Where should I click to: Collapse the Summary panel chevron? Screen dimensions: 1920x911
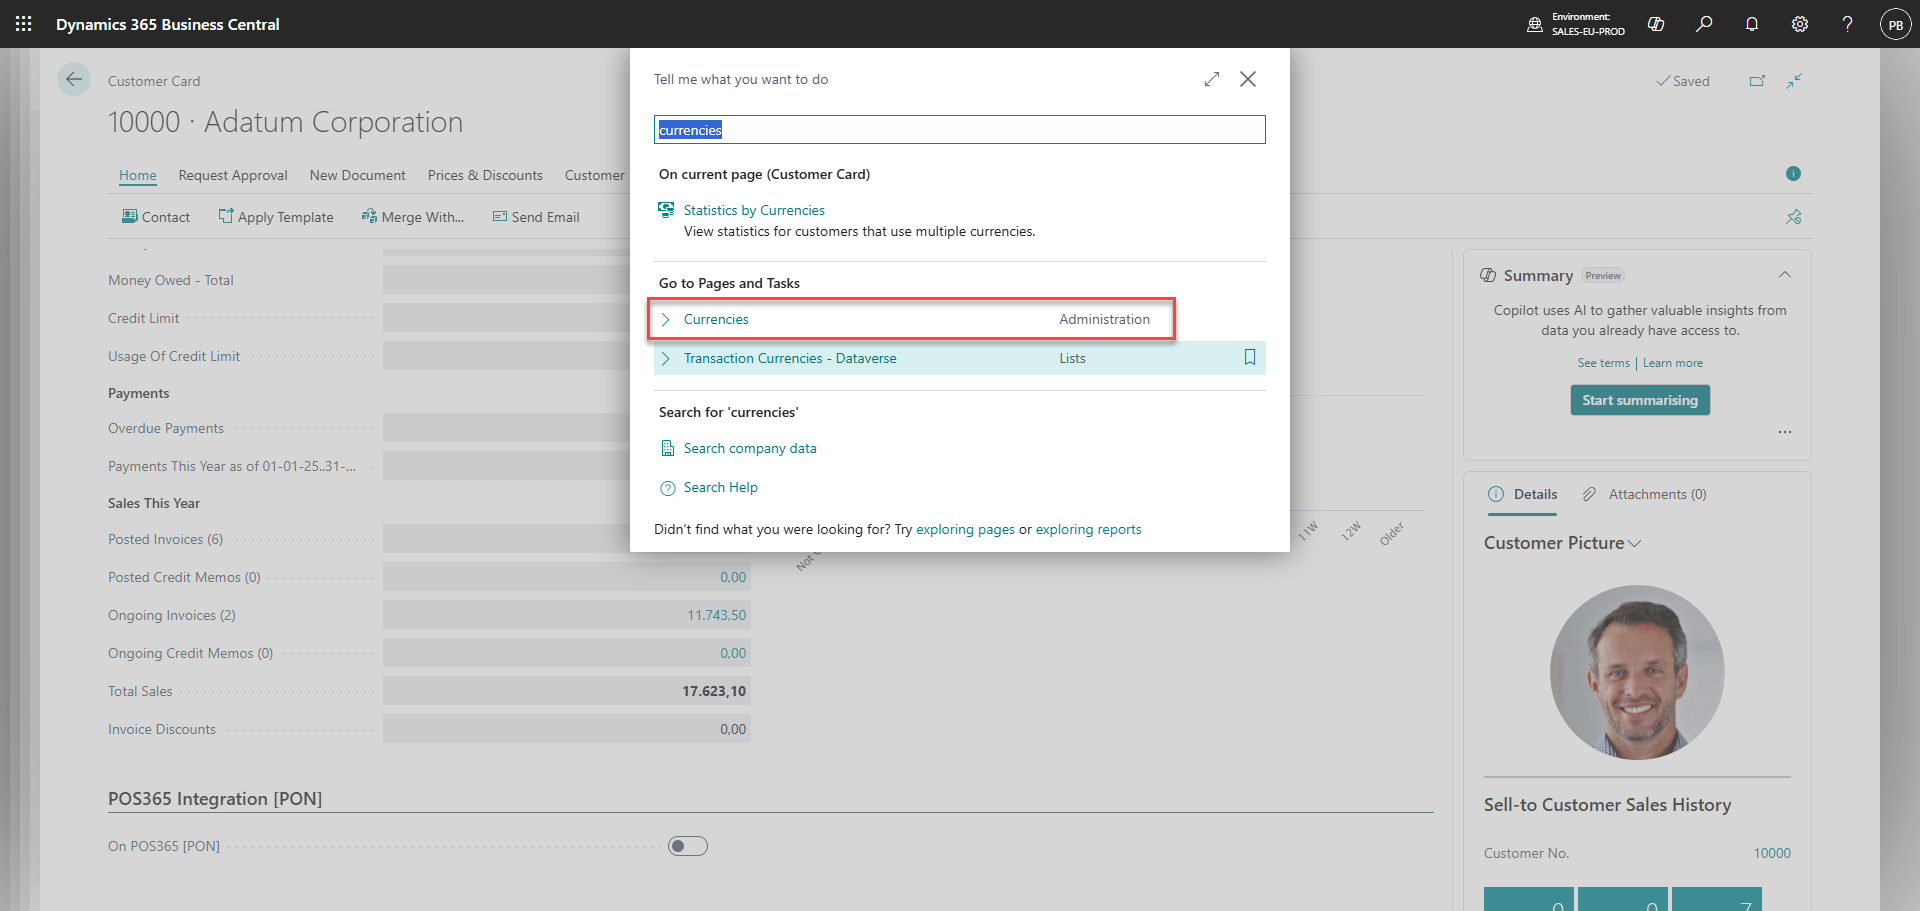(x=1785, y=275)
